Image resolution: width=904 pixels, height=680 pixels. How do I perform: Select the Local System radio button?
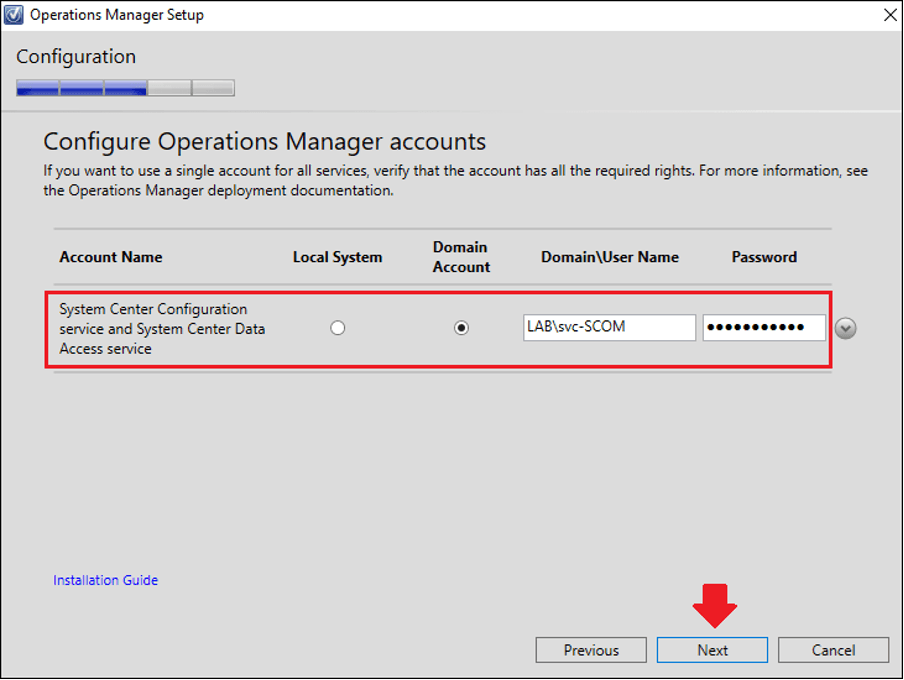coord(337,327)
